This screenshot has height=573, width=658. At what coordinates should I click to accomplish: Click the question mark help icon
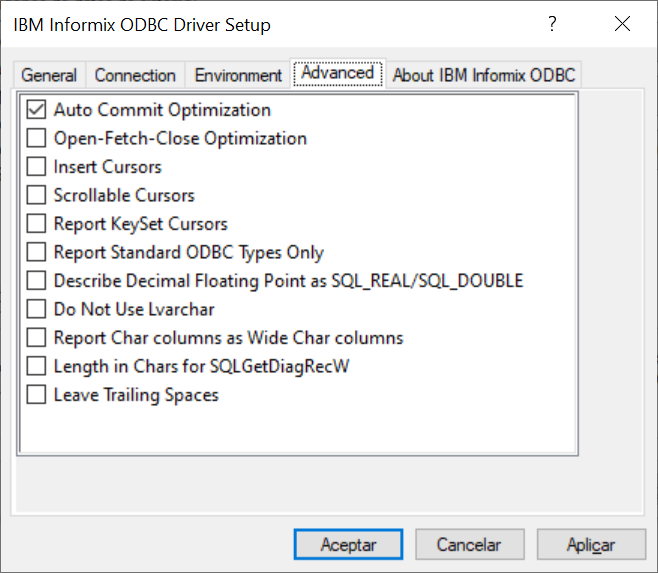coord(552,24)
